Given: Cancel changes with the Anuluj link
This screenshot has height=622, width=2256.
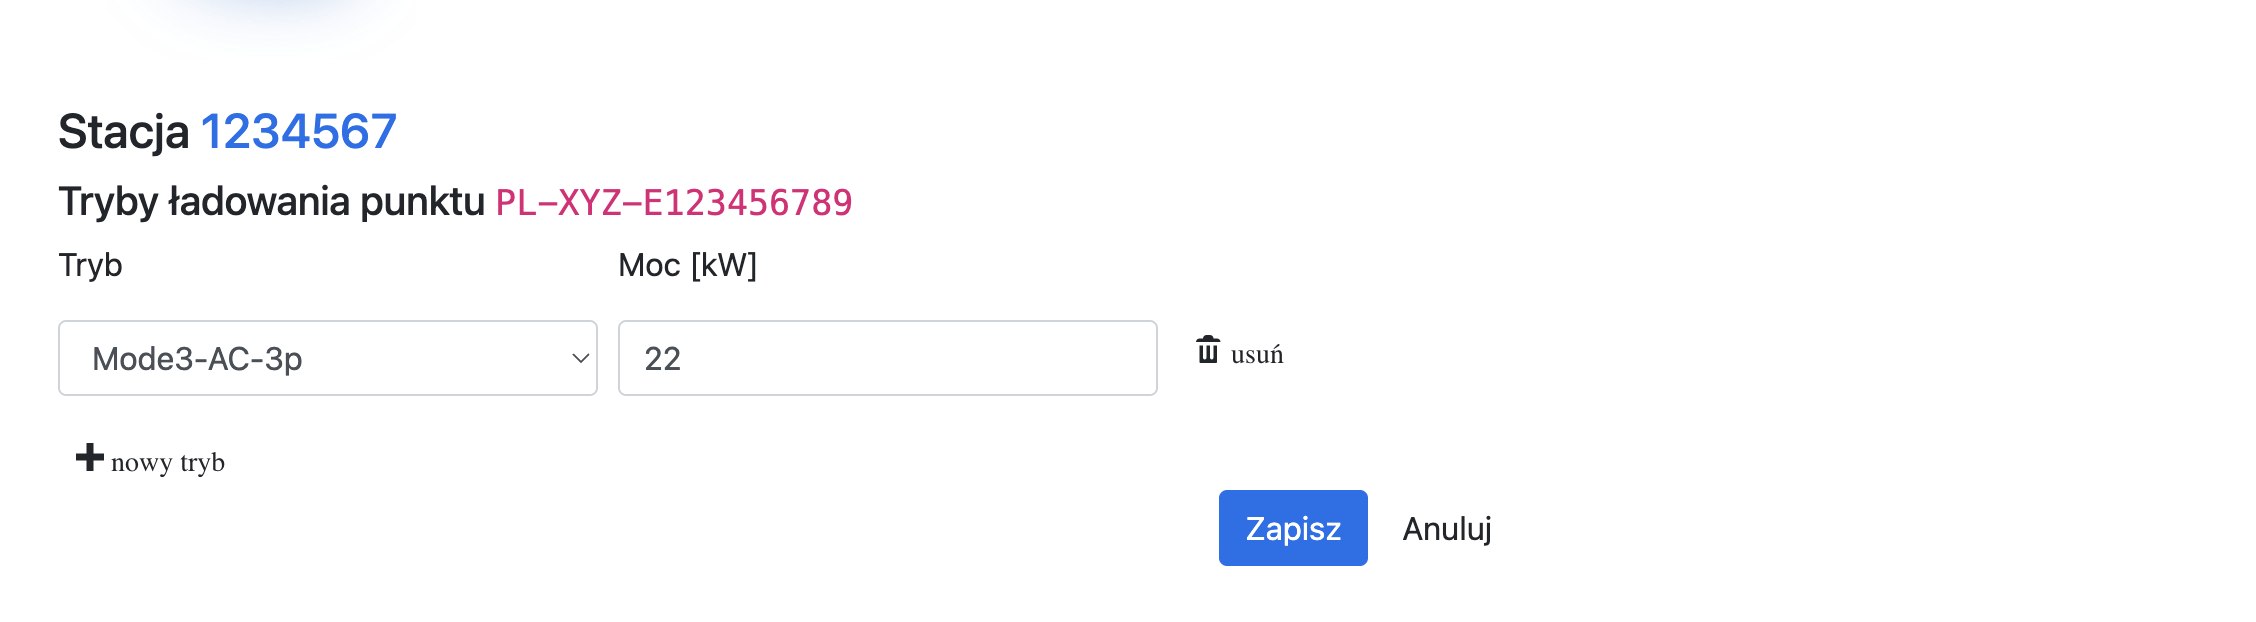Looking at the screenshot, I should tap(1446, 528).
